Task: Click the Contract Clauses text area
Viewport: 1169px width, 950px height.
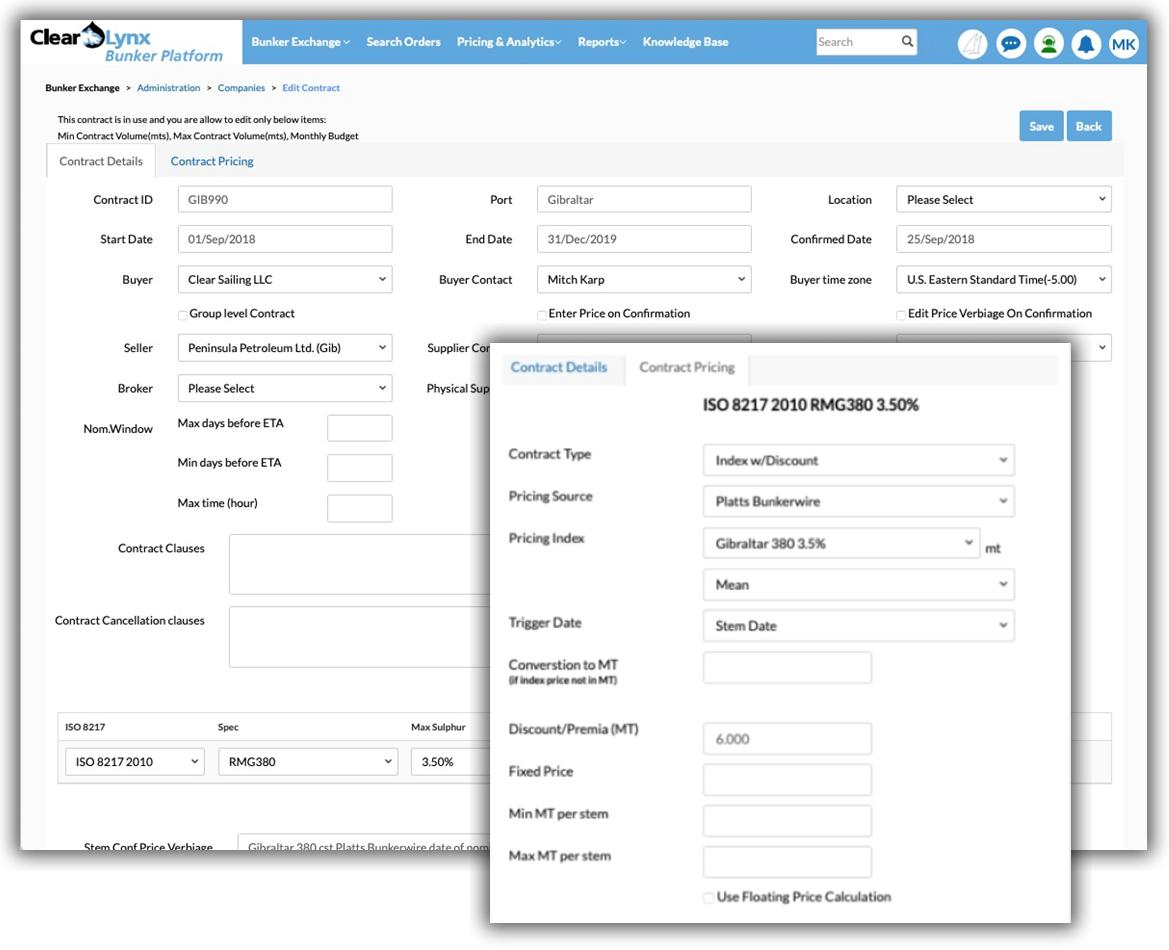Action: [x=359, y=564]
